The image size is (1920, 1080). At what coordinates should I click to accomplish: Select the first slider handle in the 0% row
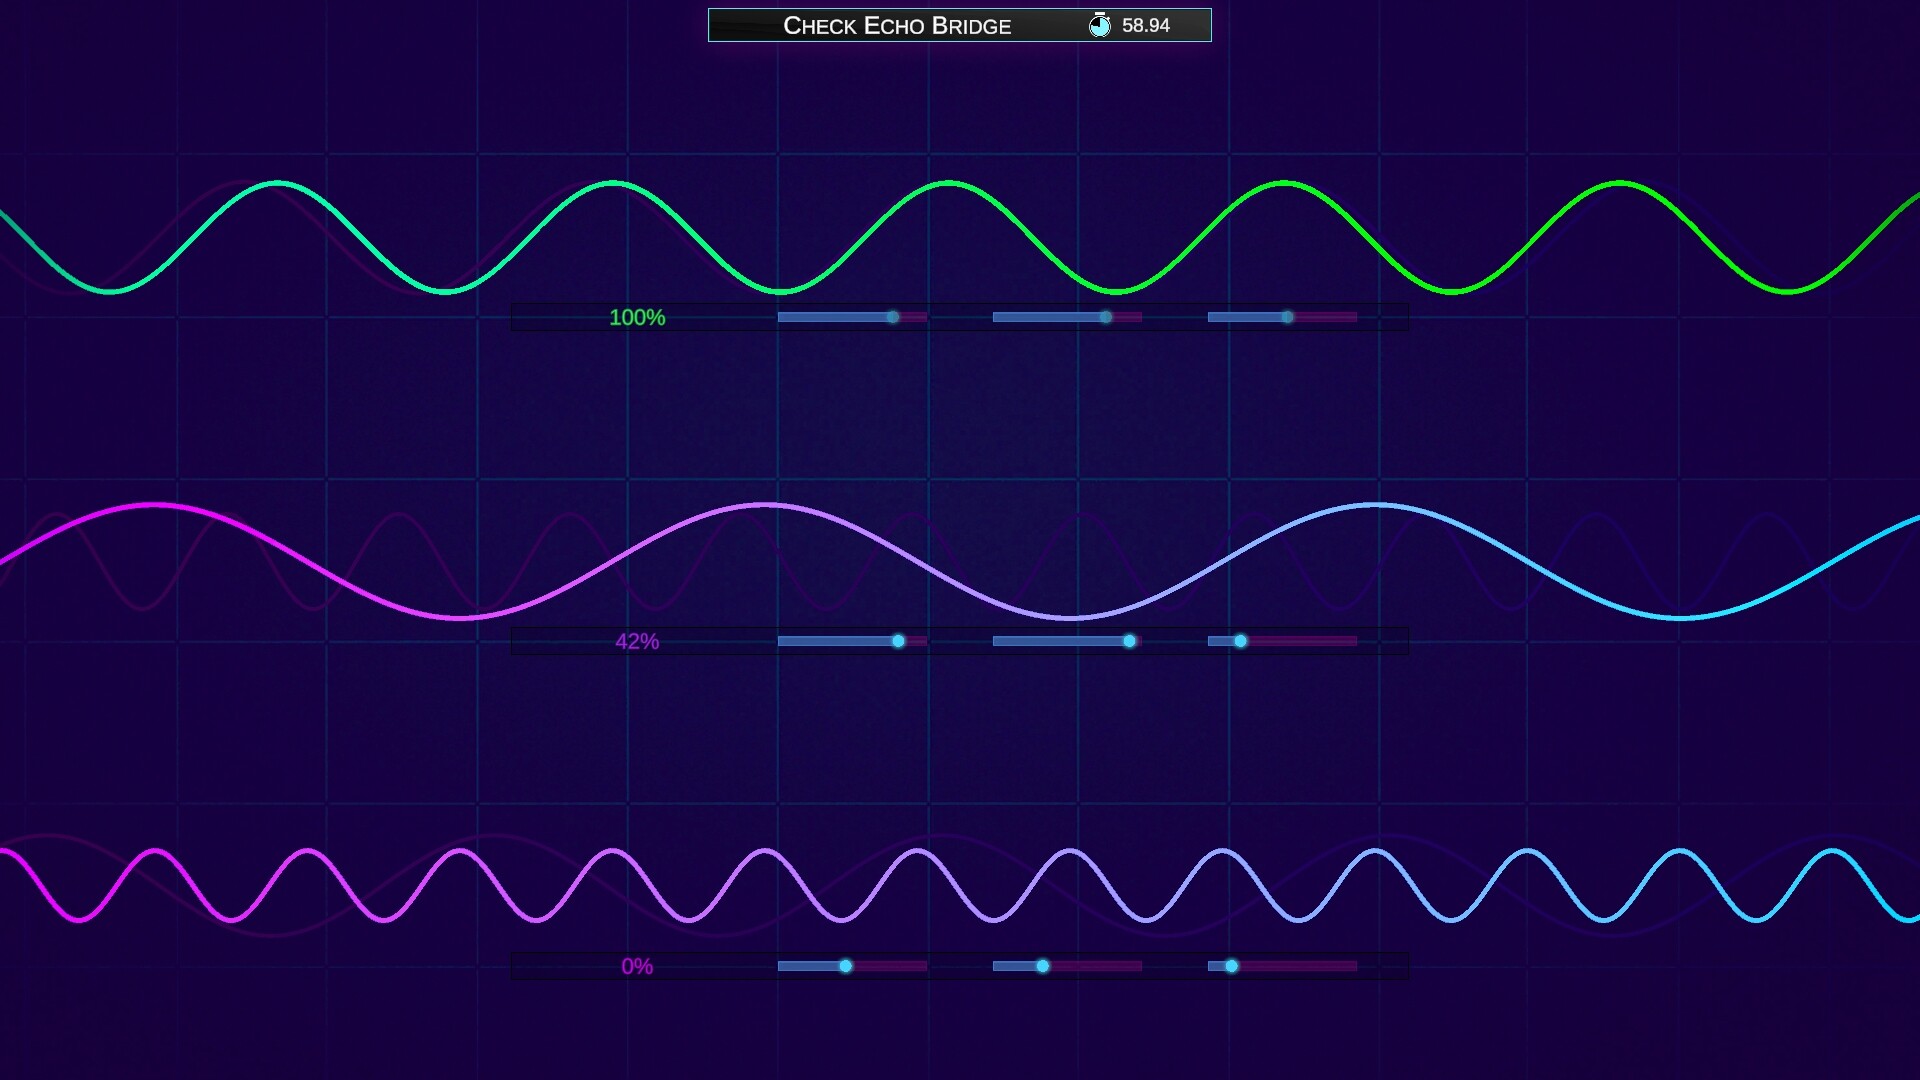coord(847,966)
